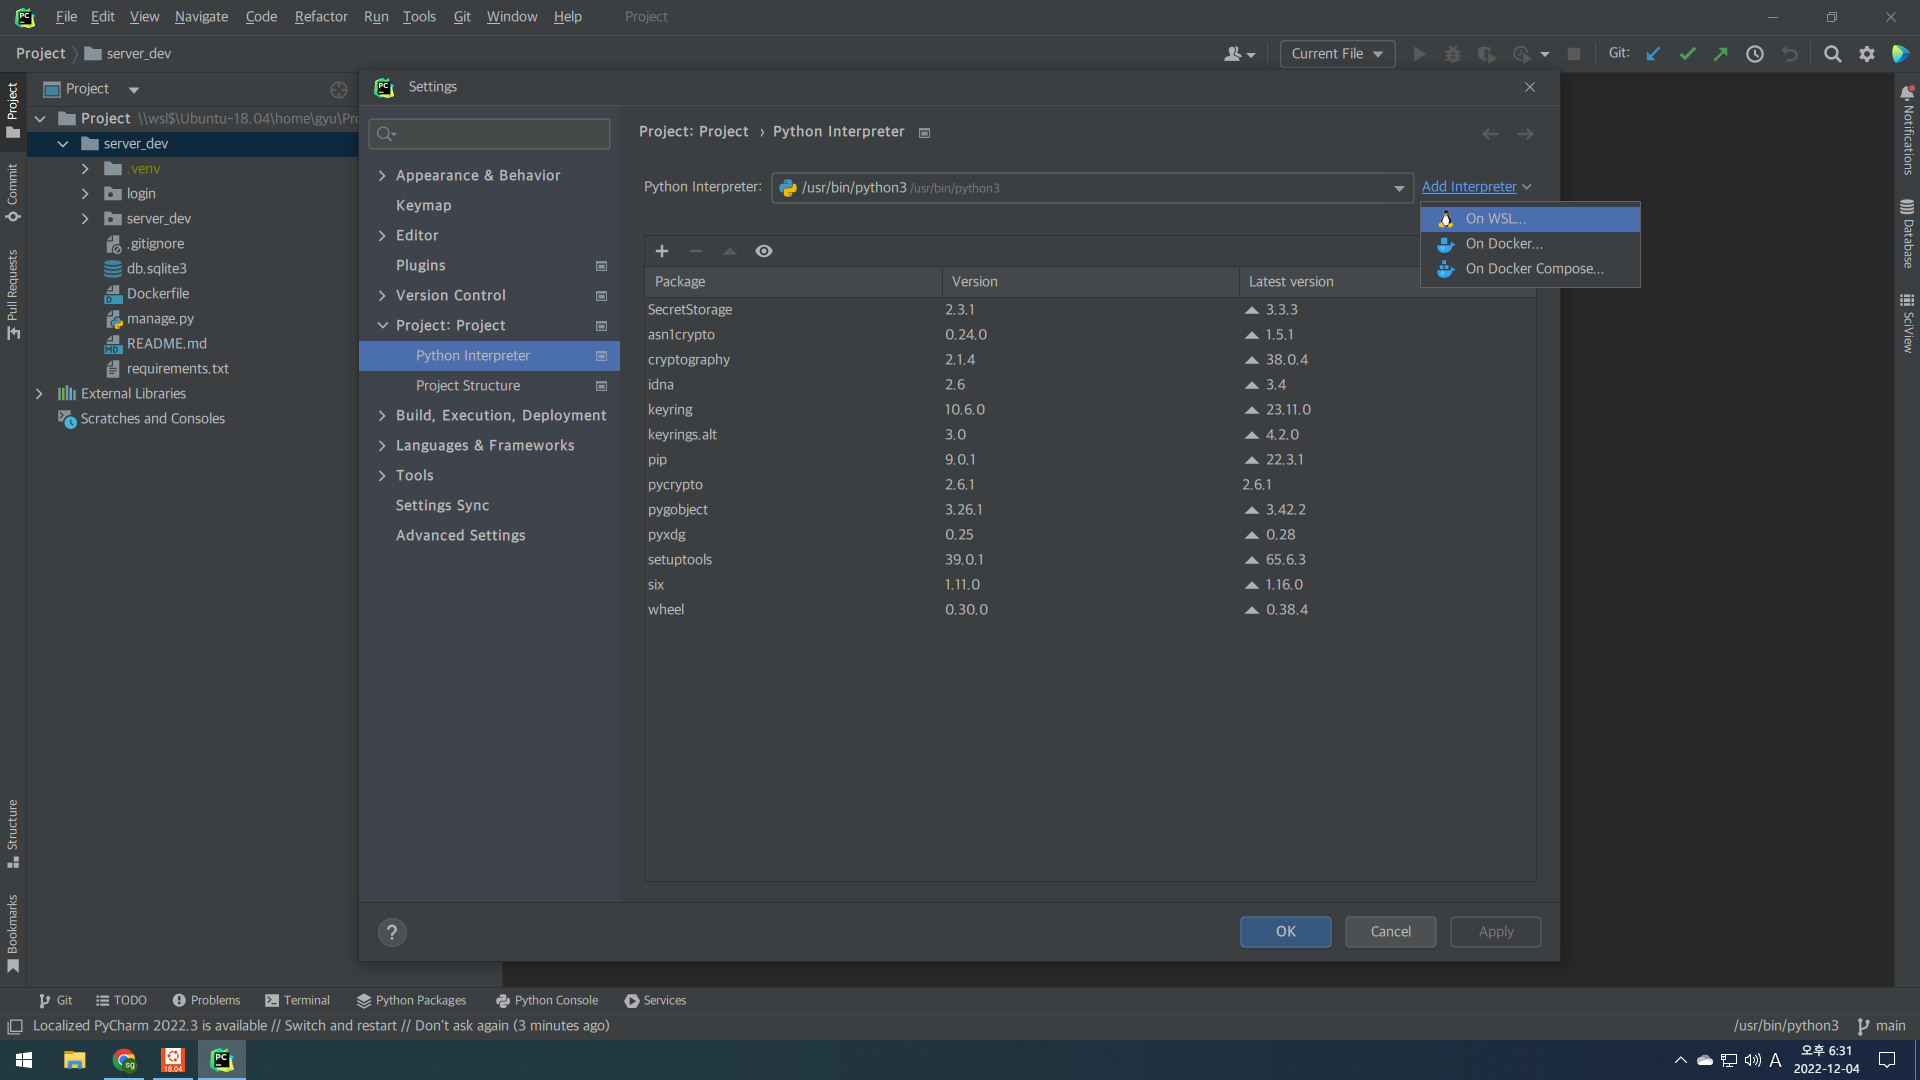
Task: Expand Version Control settings section
Action: (x=382, y=296)
